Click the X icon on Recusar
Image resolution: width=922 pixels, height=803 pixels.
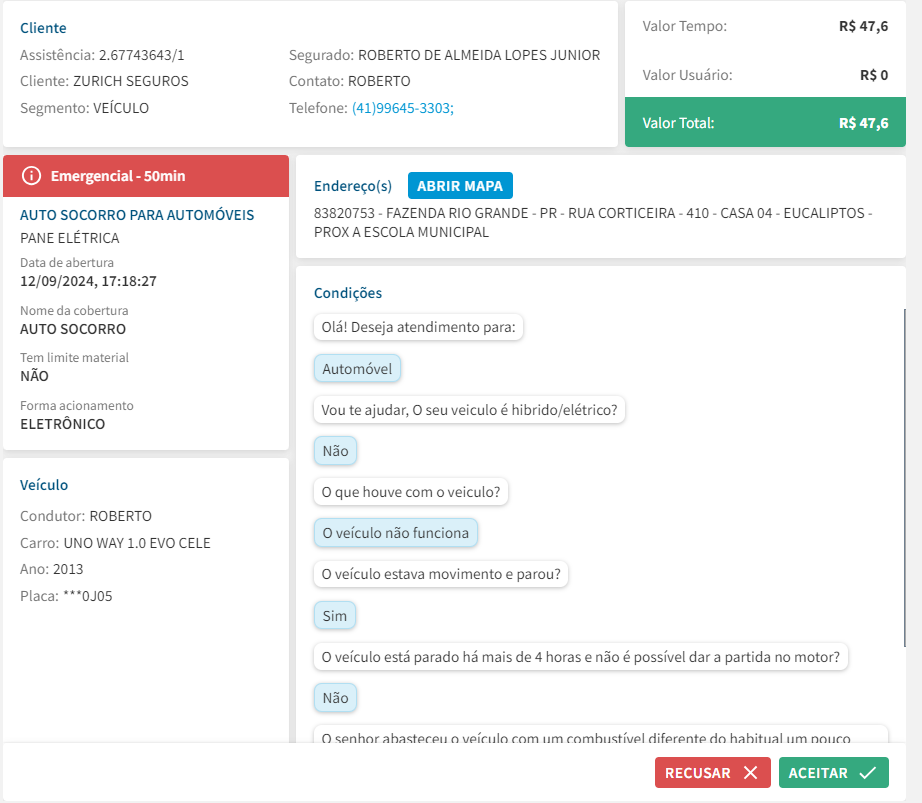750,773
